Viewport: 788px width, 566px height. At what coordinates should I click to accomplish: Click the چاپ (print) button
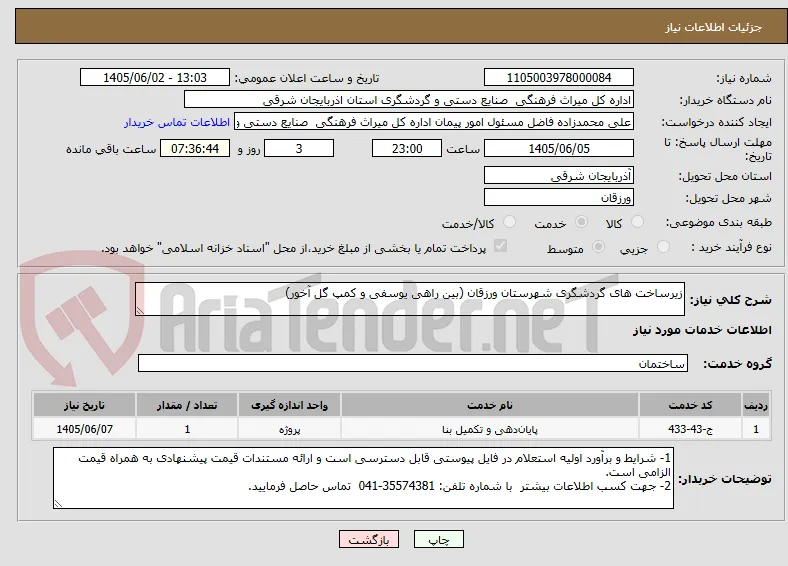click(439, 539)
